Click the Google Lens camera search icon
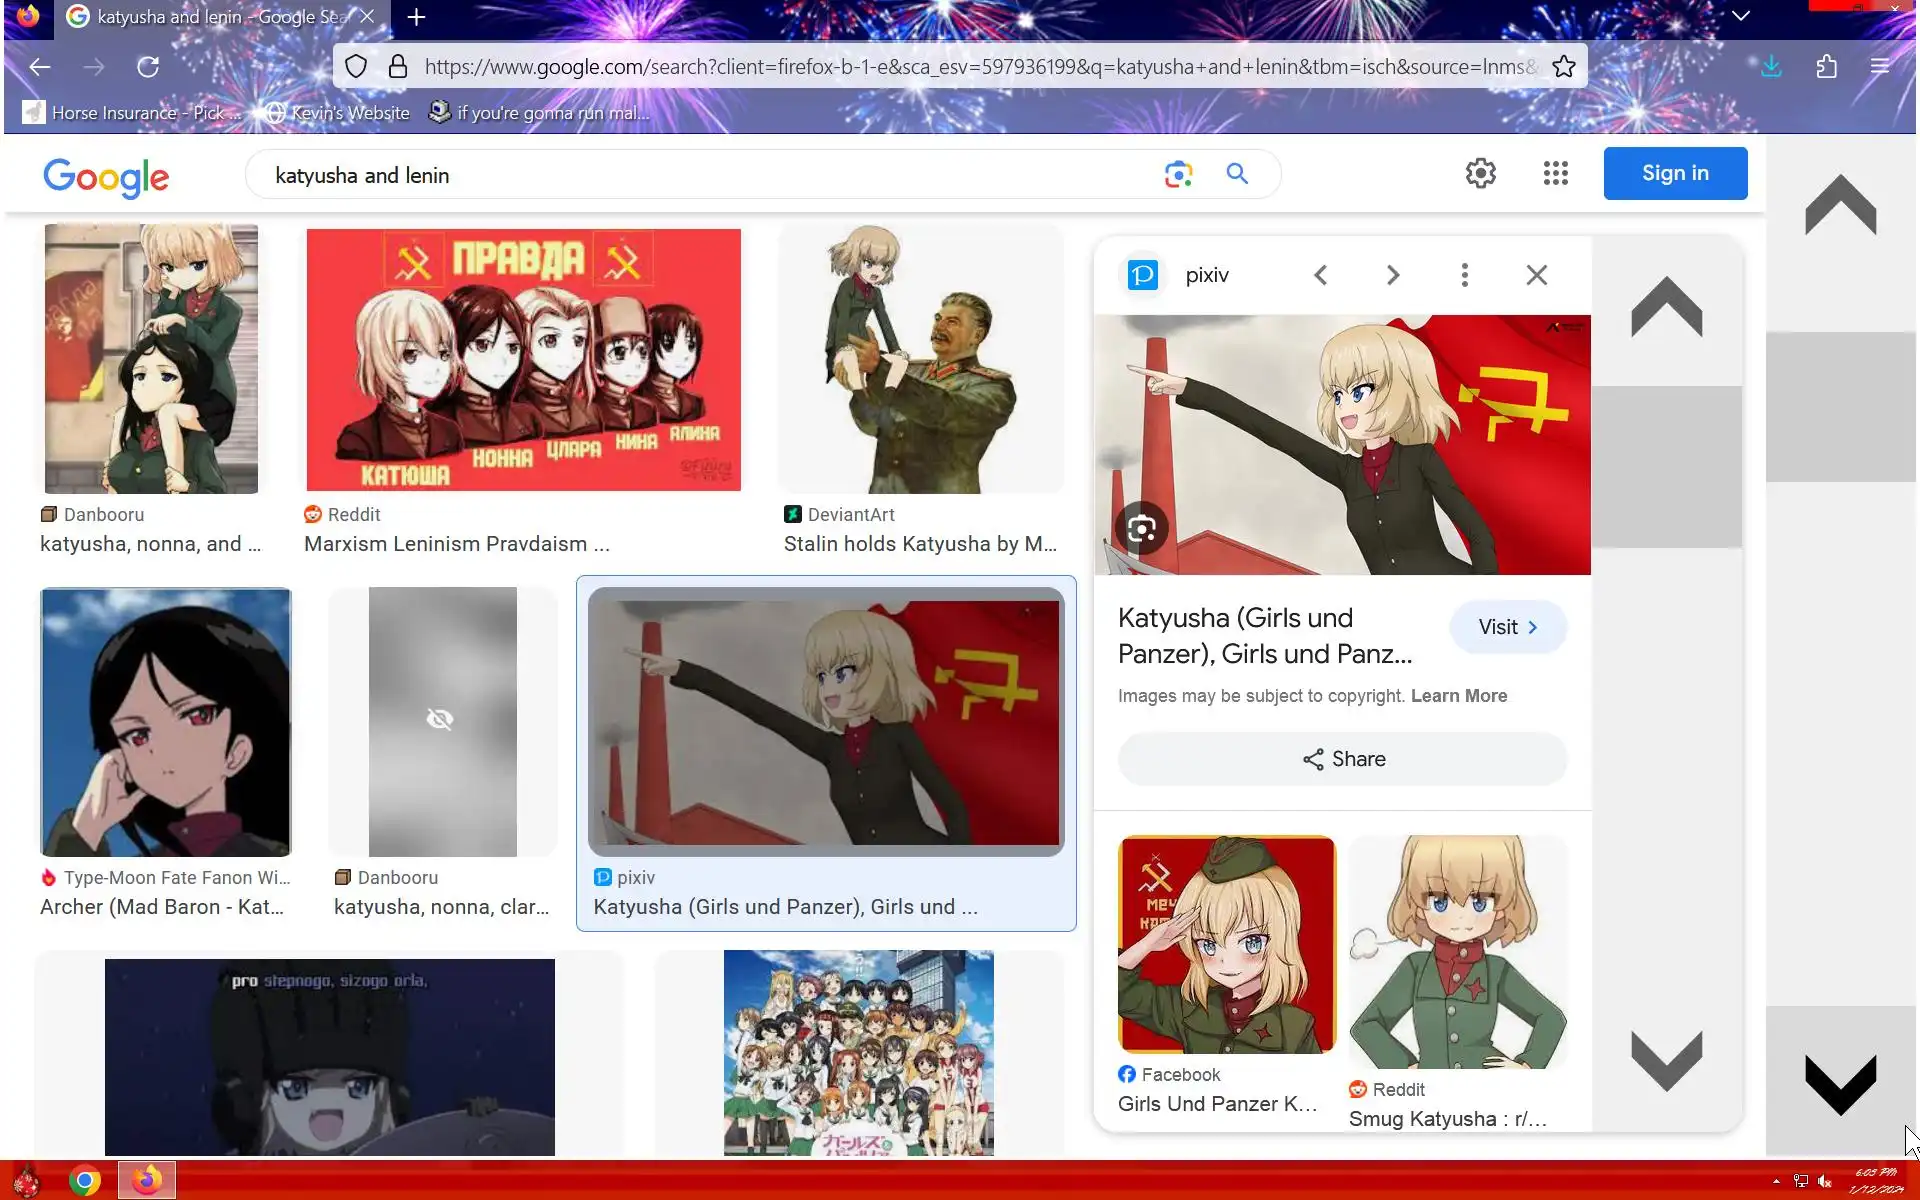The height and width of the screenshot is (1200, 1920). pyautogui.click(x=1178, y=174)
